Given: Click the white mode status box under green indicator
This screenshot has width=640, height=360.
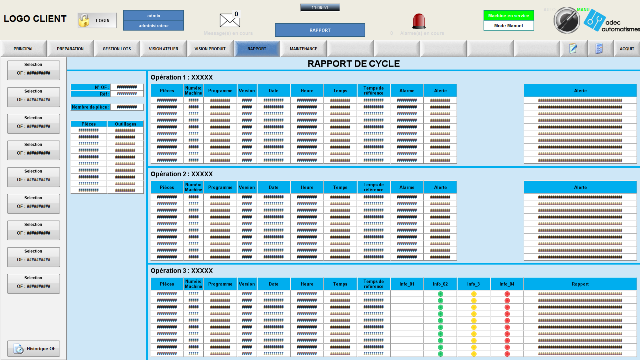Looking at the screenshot, I should (509, 26).
